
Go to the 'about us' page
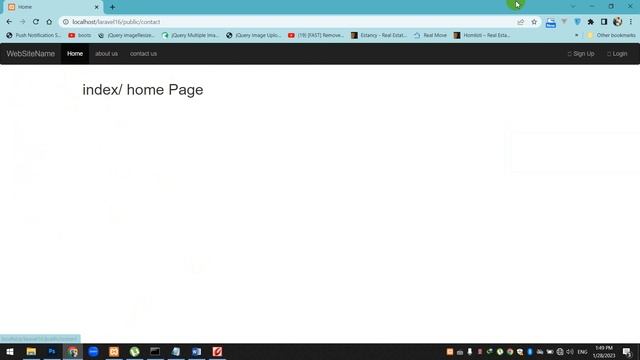click(106, 53)
